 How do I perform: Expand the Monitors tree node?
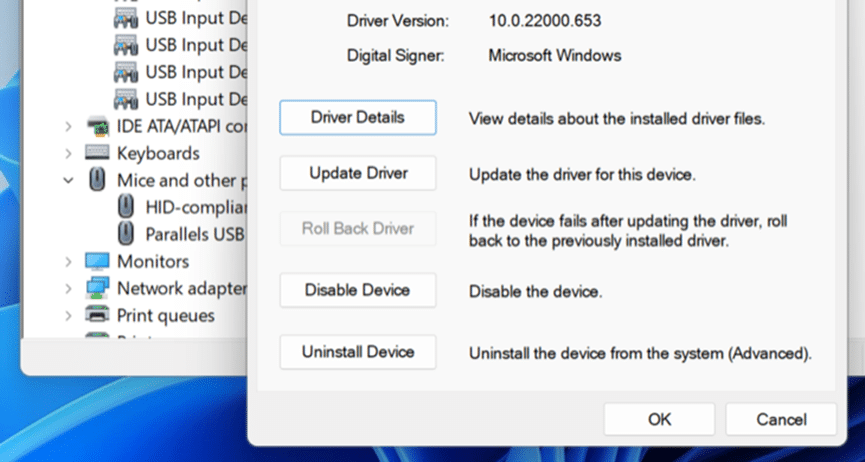(x=68, y=261)
